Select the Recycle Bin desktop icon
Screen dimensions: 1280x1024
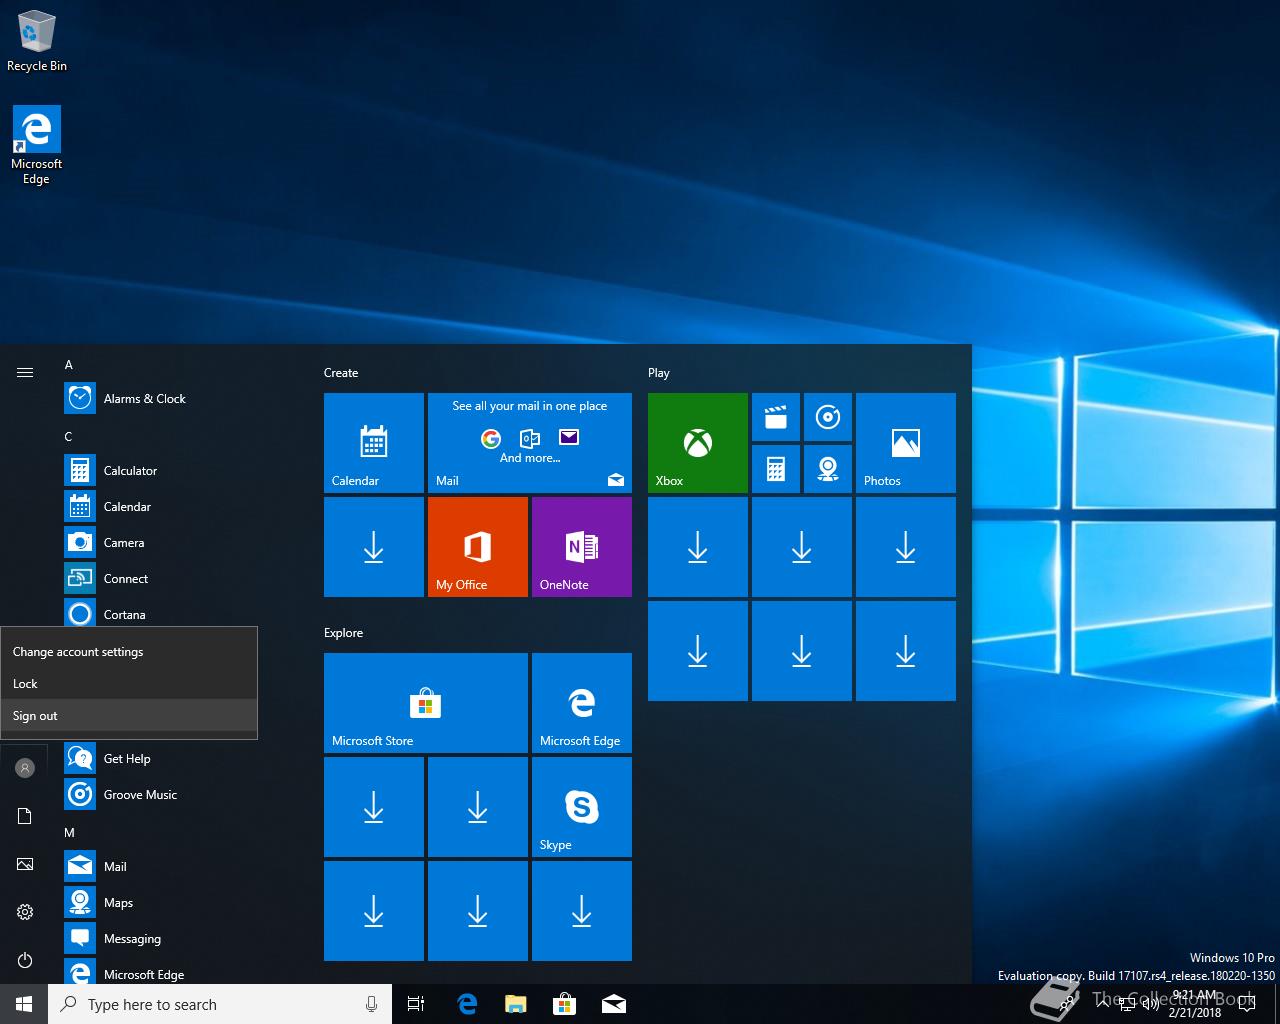click(37, 42)
